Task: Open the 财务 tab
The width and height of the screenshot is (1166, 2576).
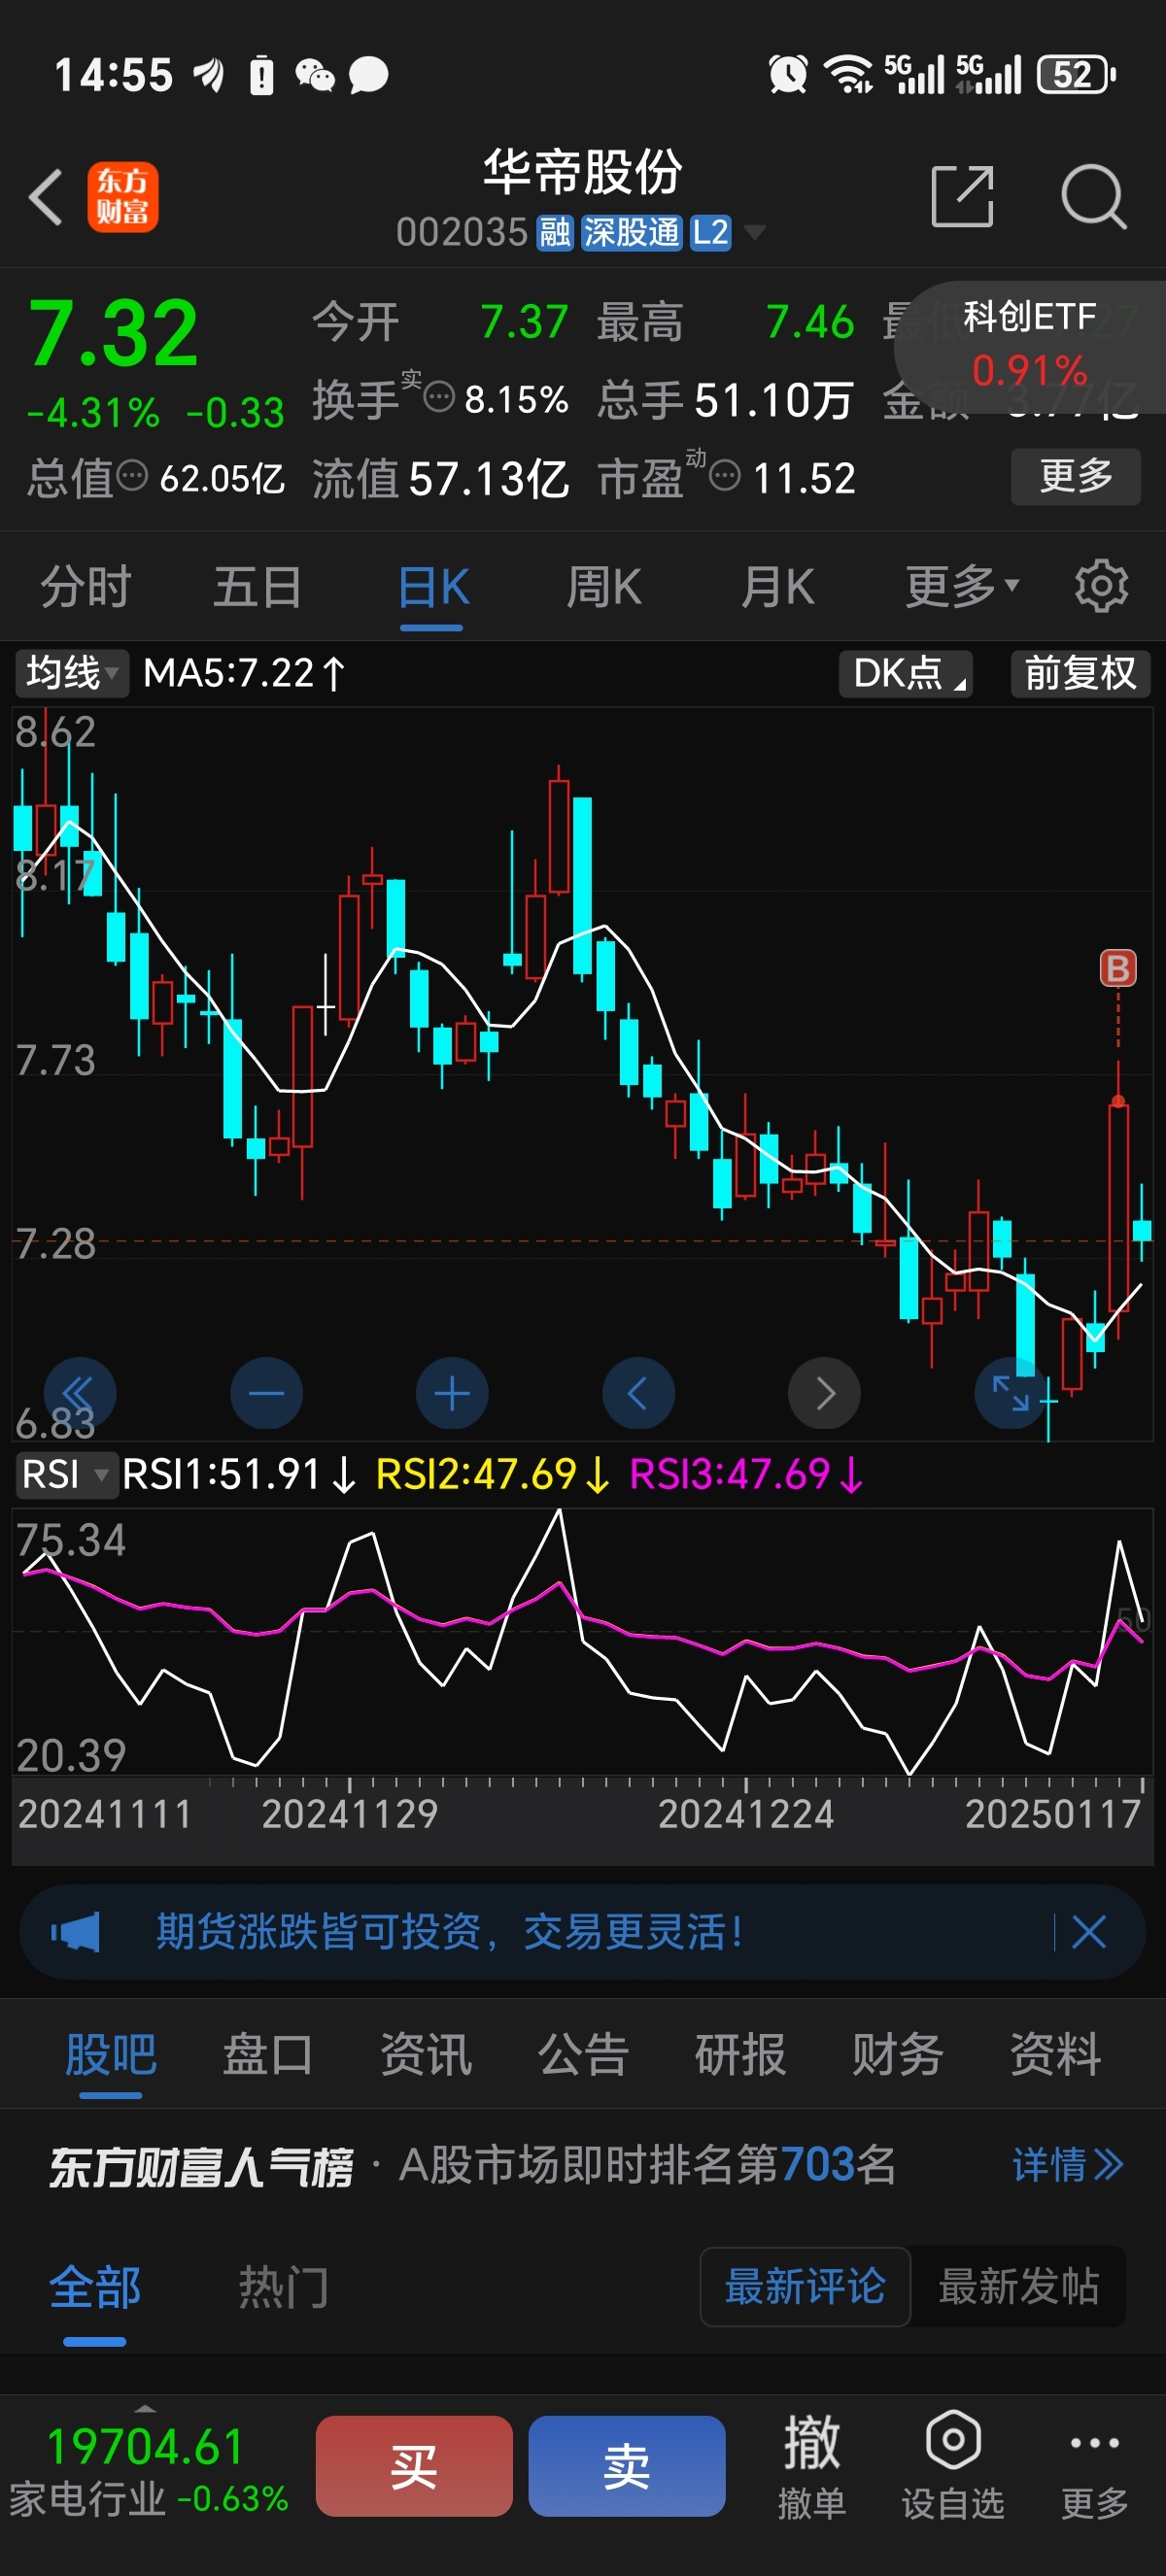Action: [898, 2056]
